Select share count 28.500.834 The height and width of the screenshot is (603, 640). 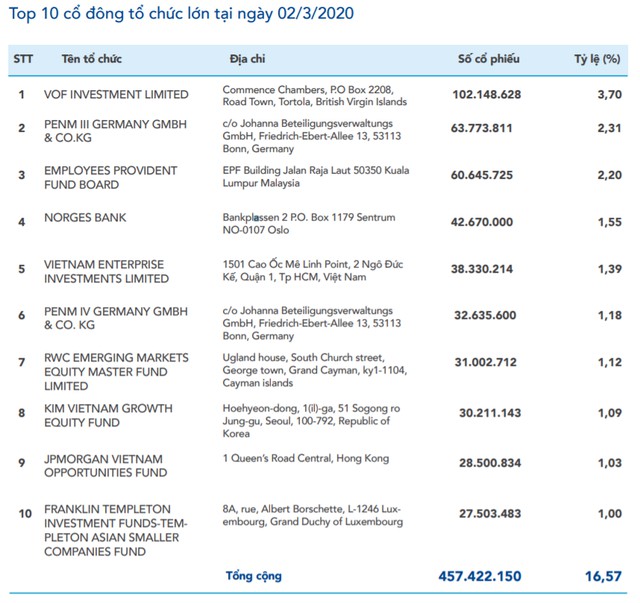tap(490, 463)
